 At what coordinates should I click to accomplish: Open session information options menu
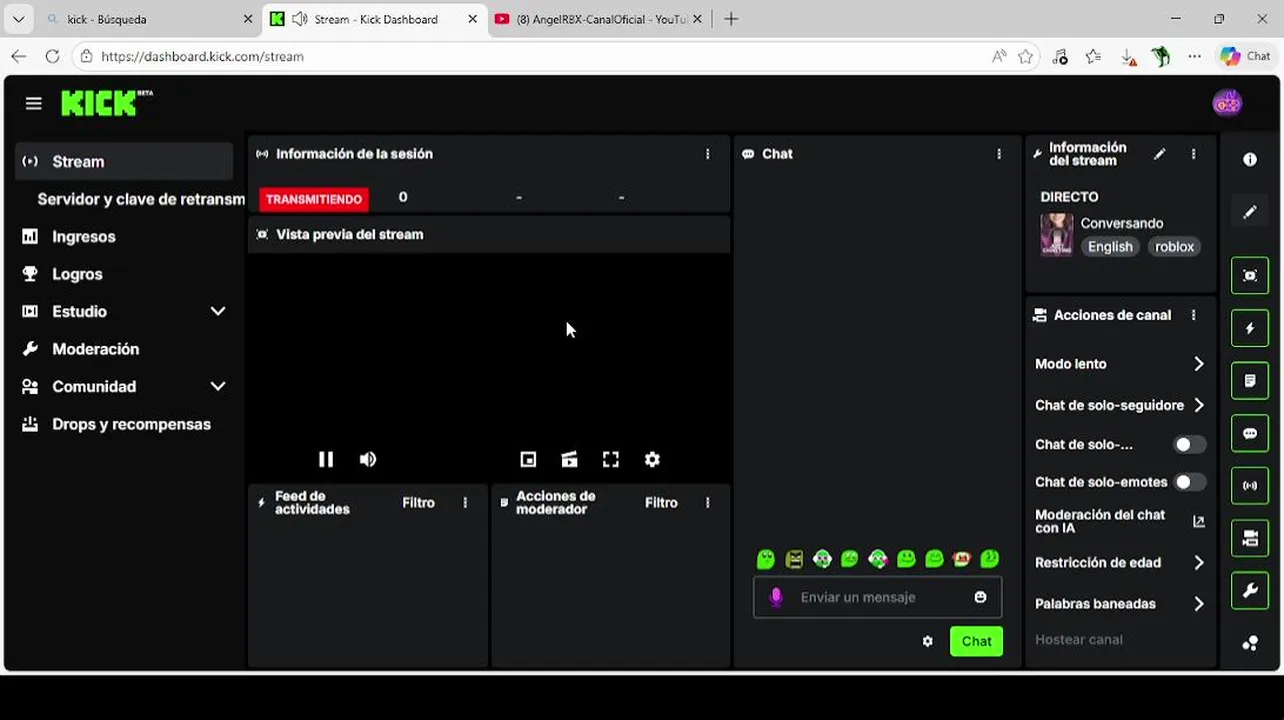(x=707, y=154)
